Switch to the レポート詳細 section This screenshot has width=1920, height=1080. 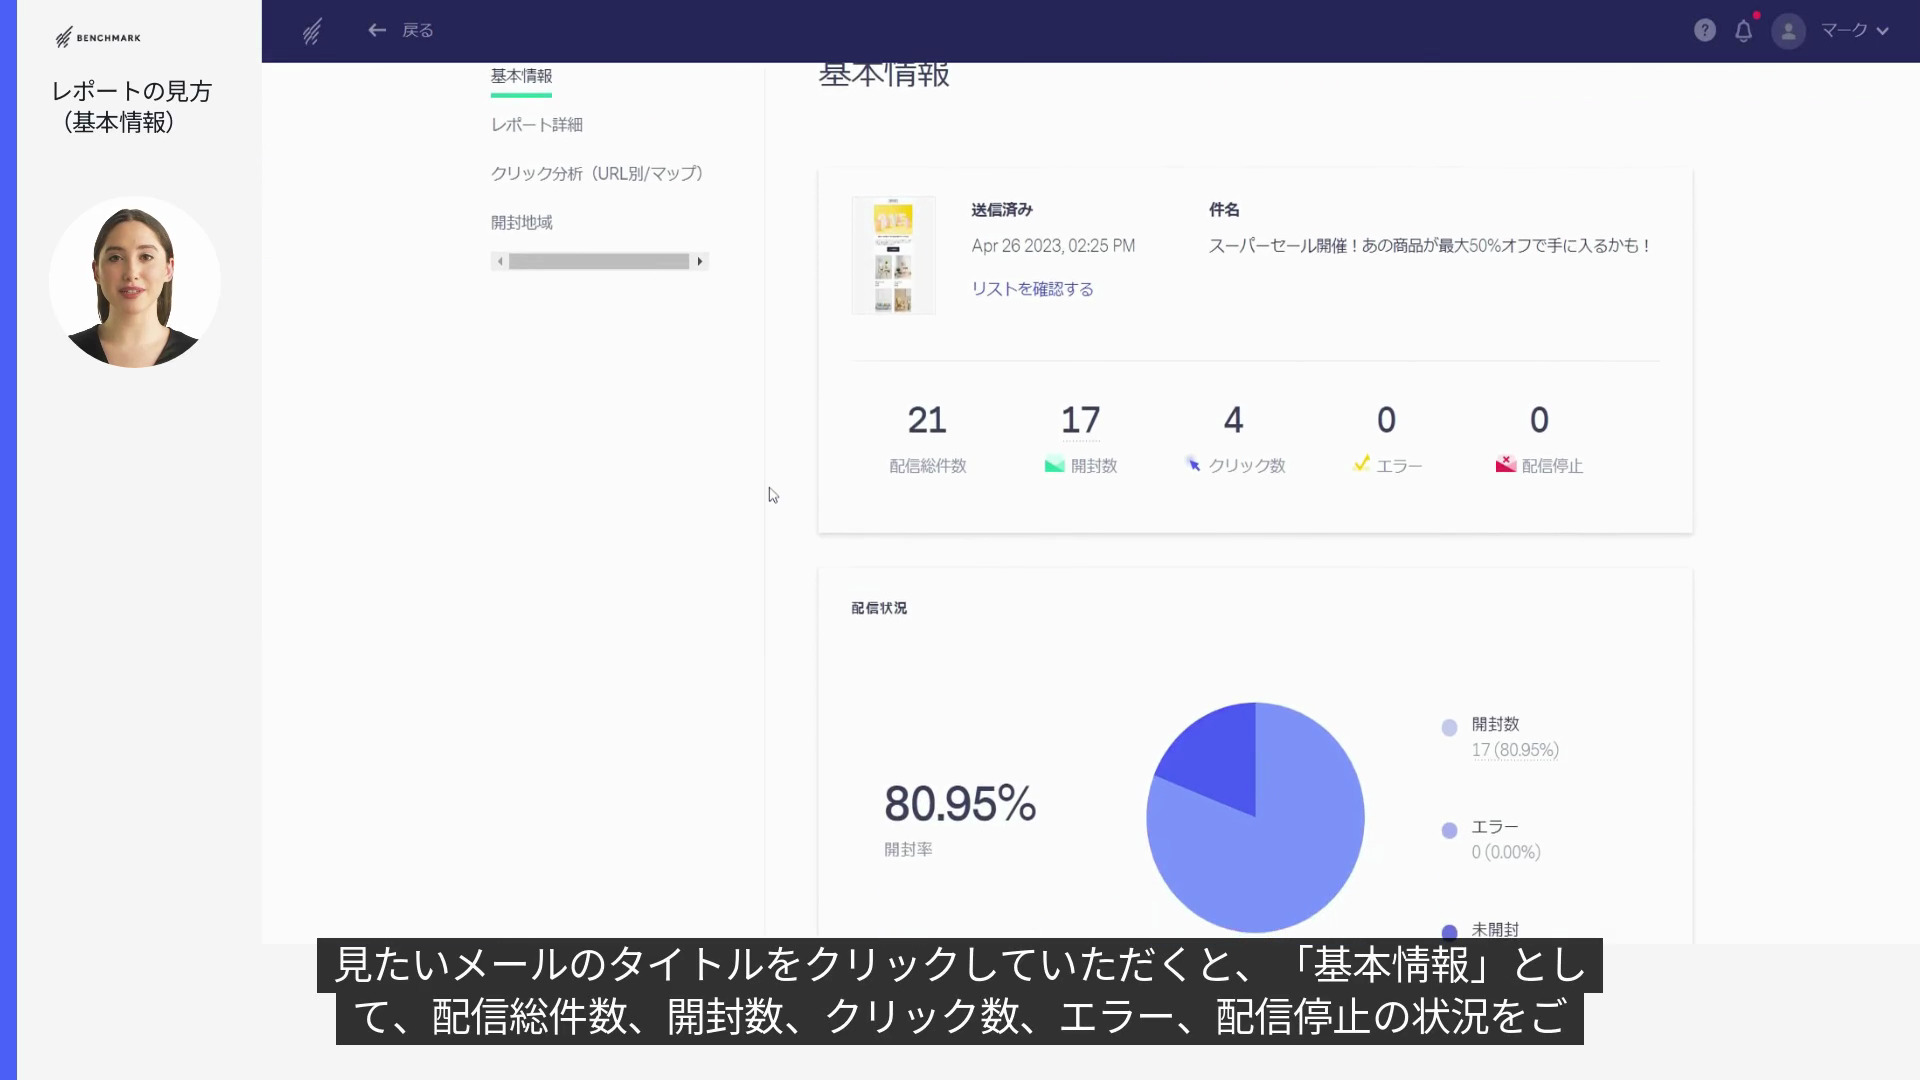coord(537,124)
